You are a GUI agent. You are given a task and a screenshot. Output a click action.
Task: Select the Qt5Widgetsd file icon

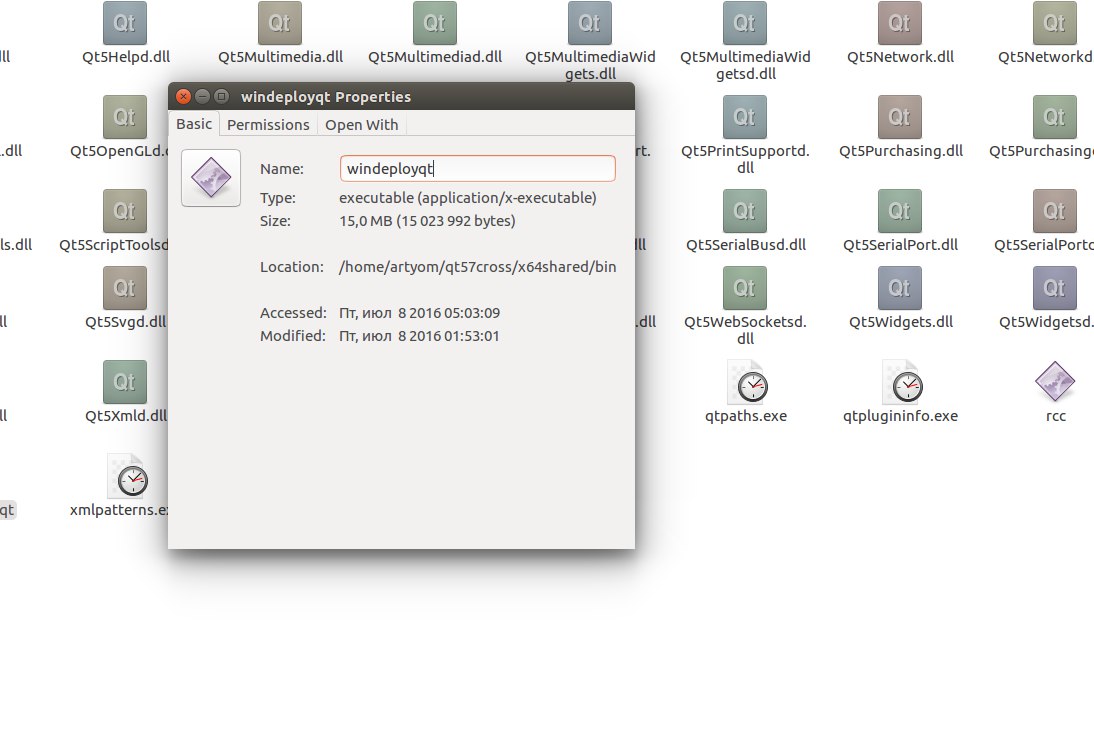1054,287
